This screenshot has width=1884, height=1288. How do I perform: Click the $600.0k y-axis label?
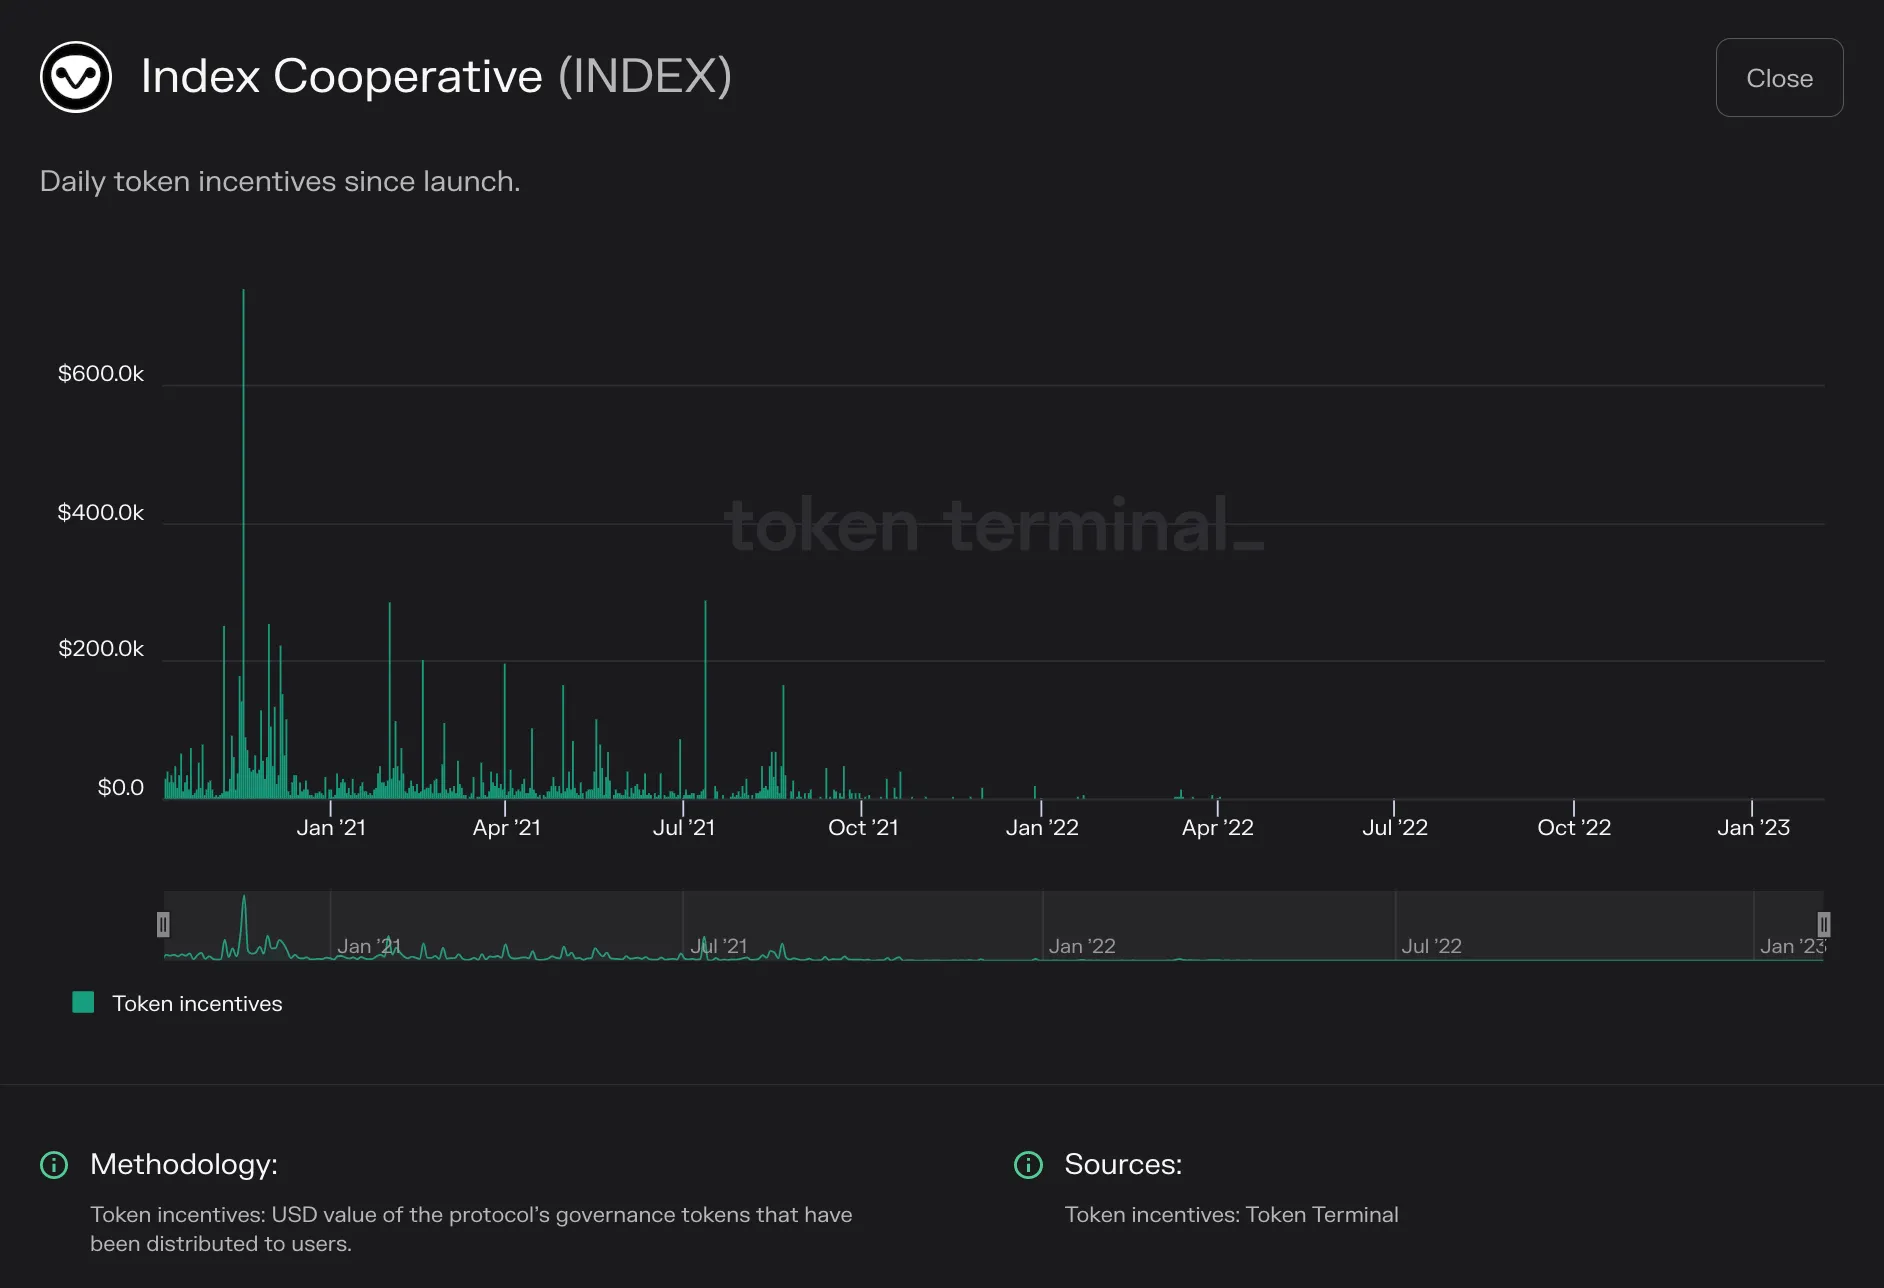point(101,373)
